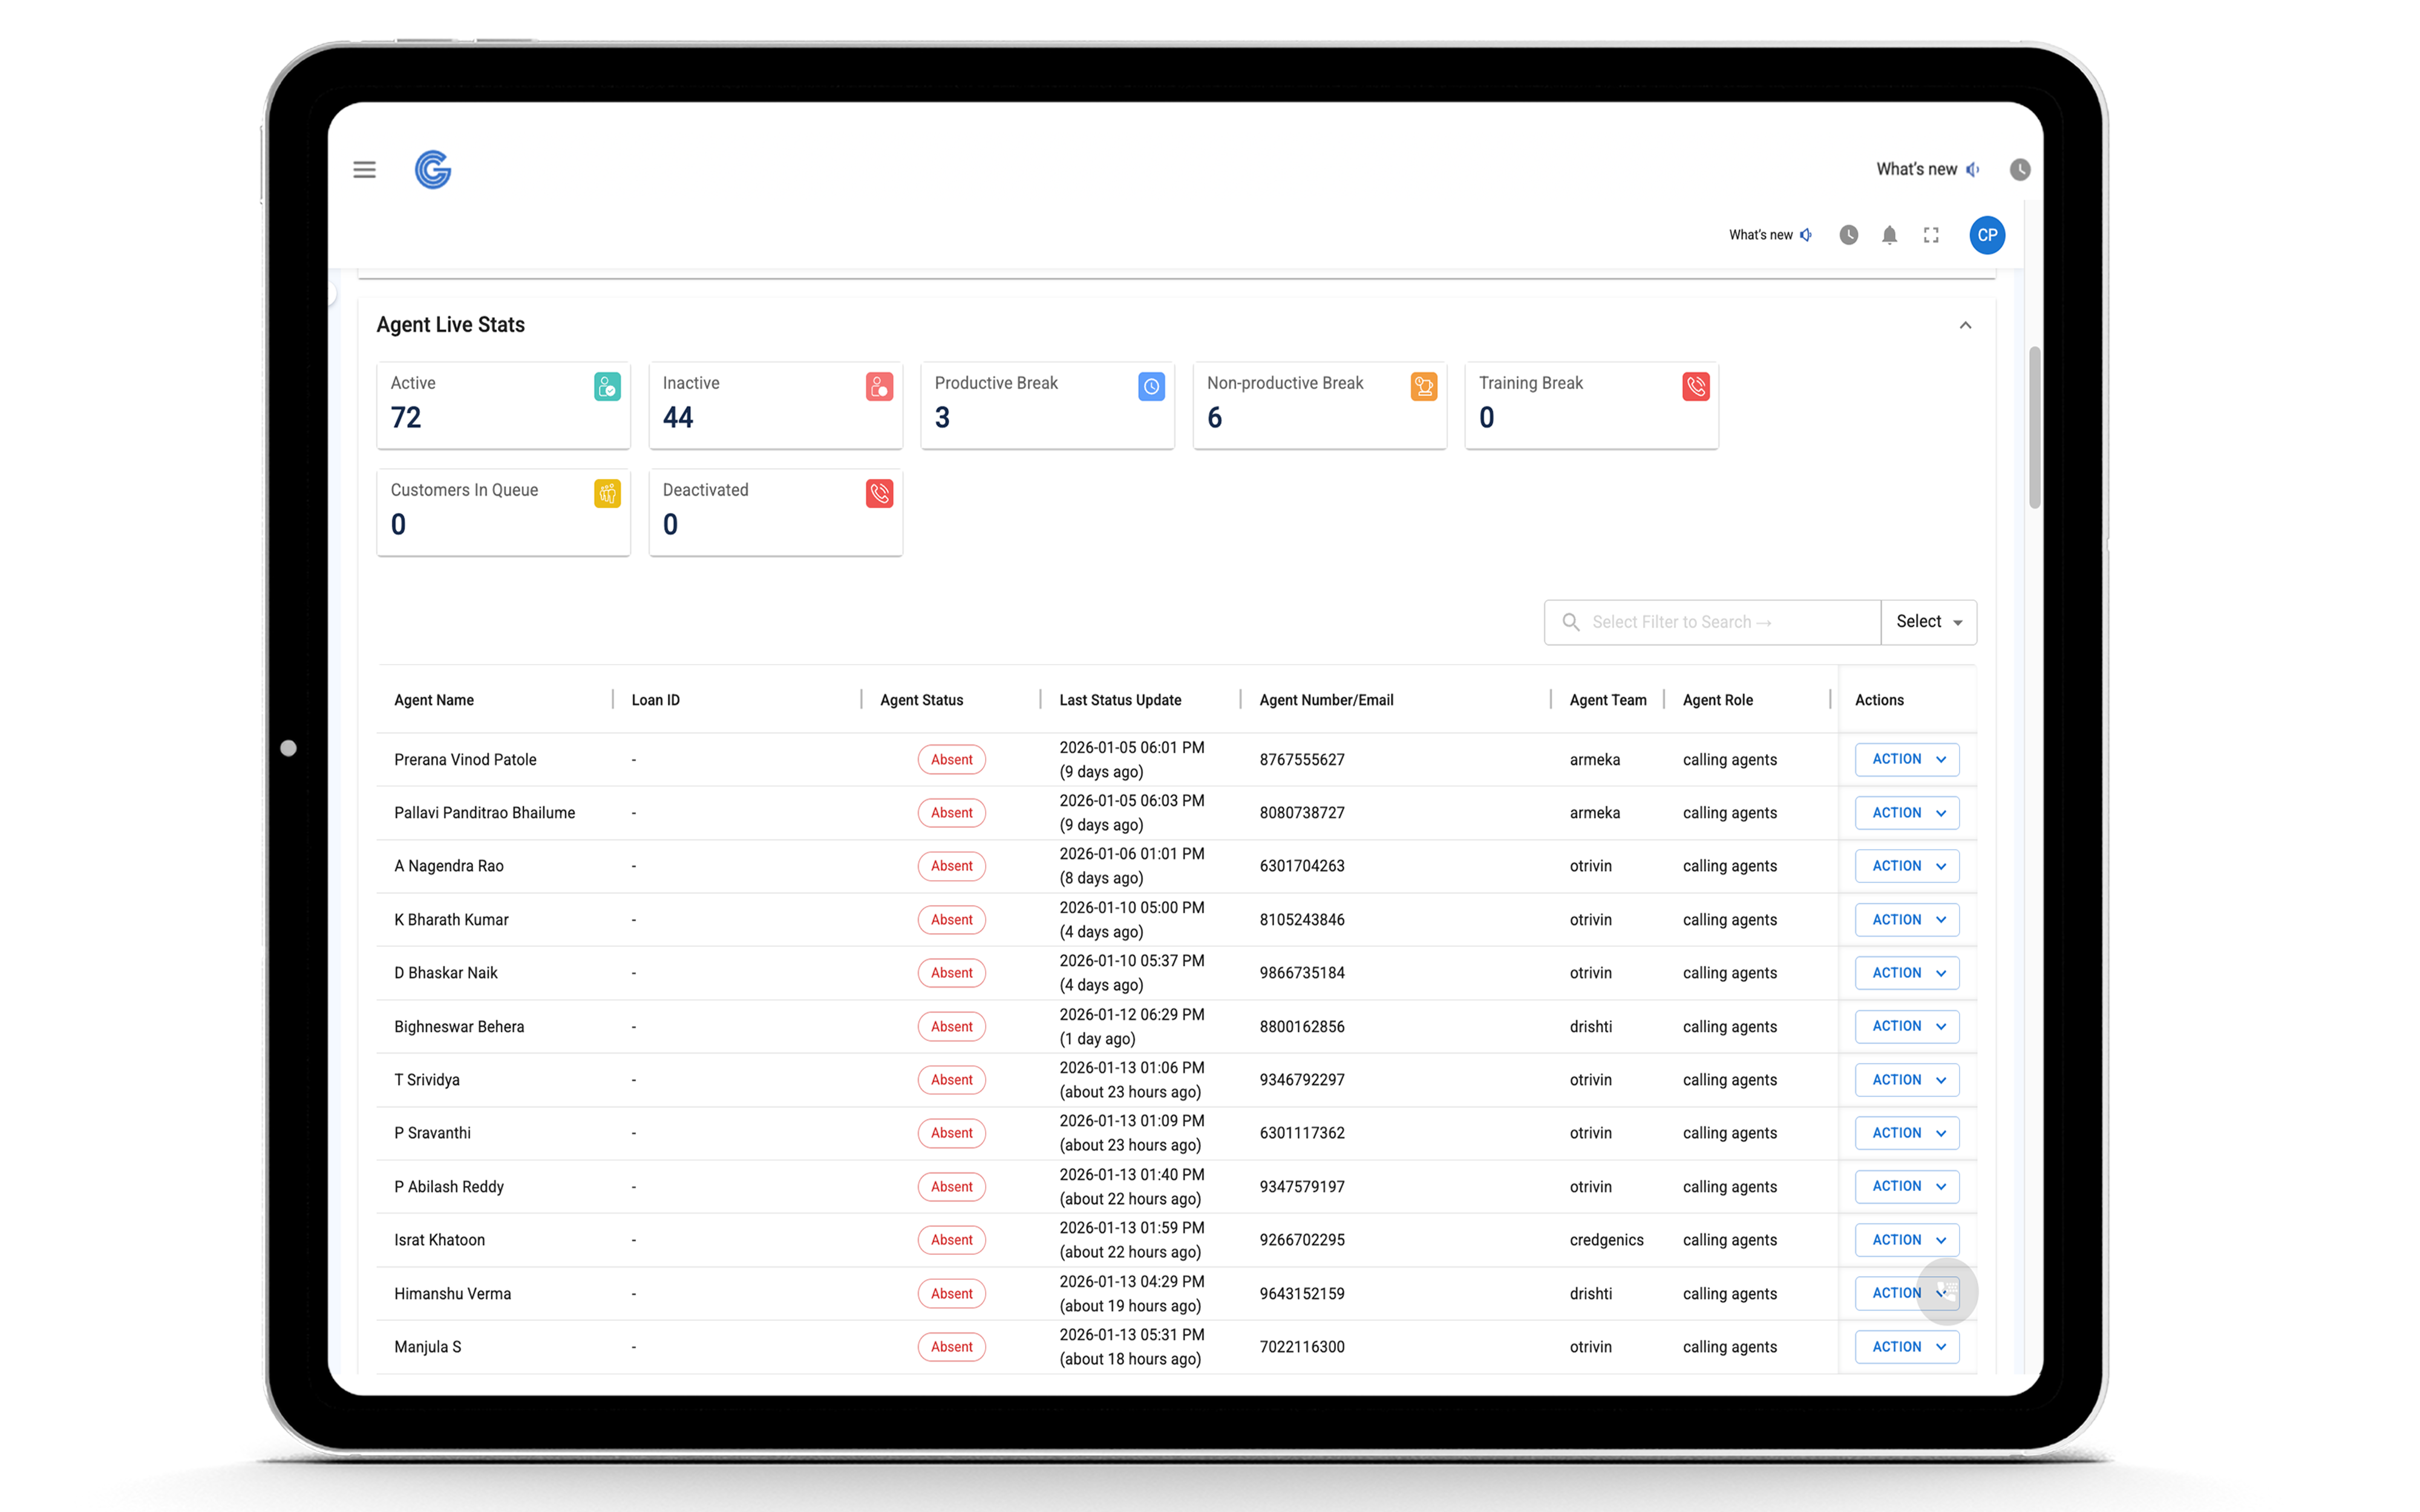Click the Last Status Update column header
The image size is (2420, 1512).
point(1120,700)
